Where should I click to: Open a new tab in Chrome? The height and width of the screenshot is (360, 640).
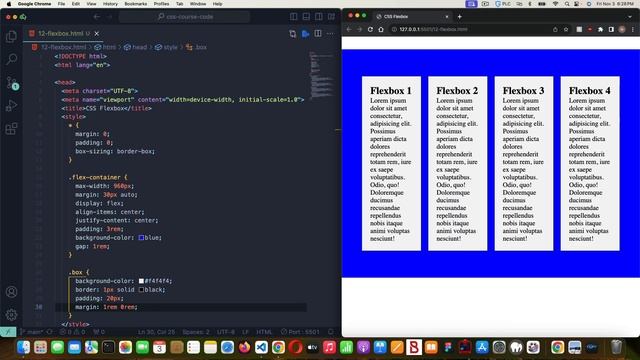click(x=460, y=17)
